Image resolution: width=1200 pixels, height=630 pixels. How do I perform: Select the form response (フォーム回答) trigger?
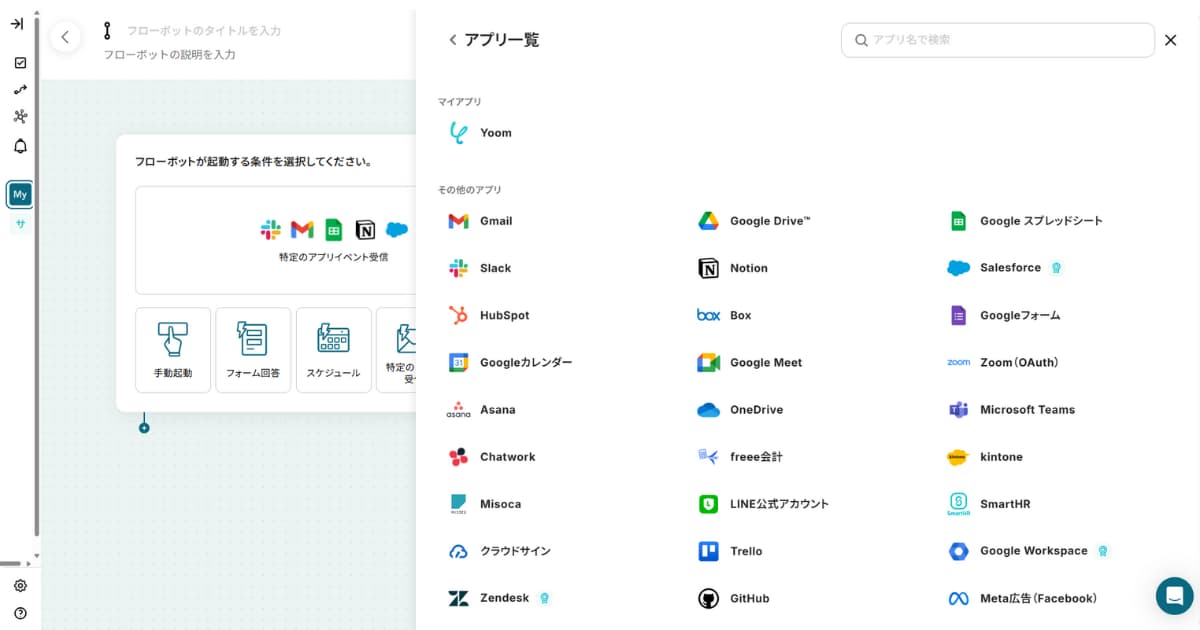point(253,350)
